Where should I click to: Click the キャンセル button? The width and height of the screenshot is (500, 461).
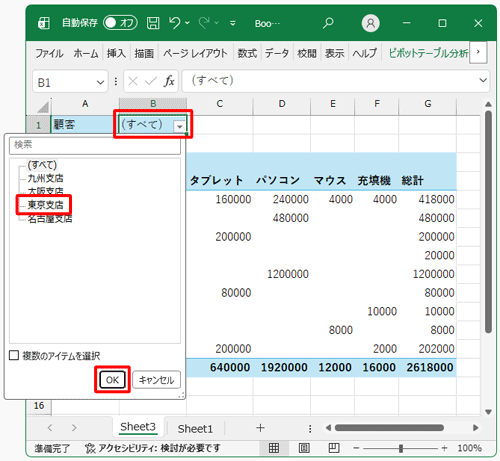coord(156,380)
